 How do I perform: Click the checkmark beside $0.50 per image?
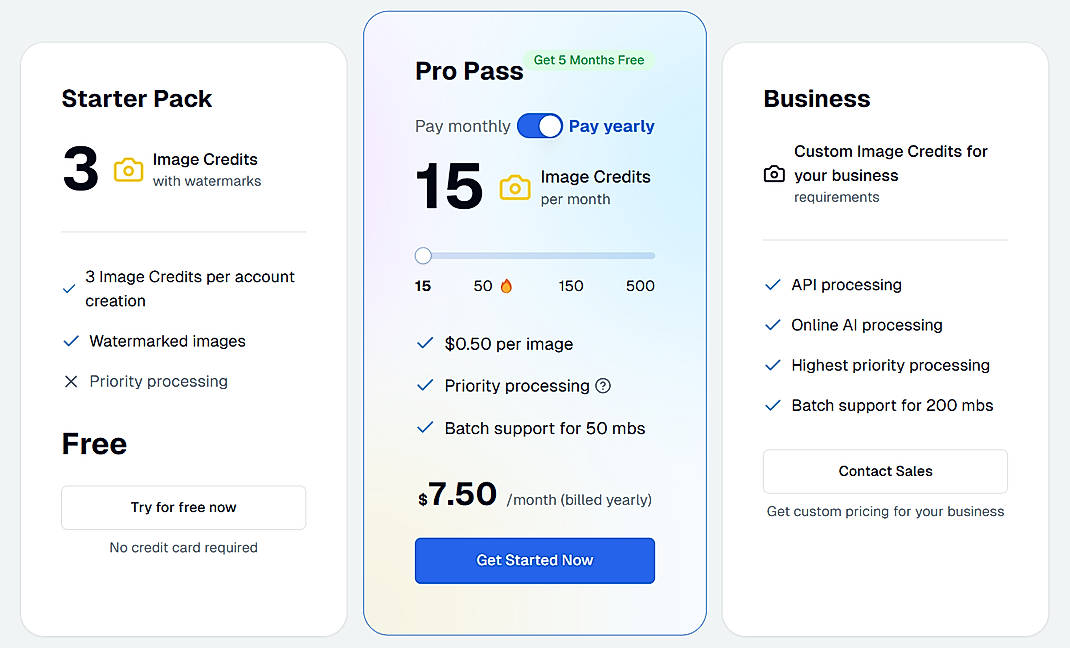[x=424, y=344]
